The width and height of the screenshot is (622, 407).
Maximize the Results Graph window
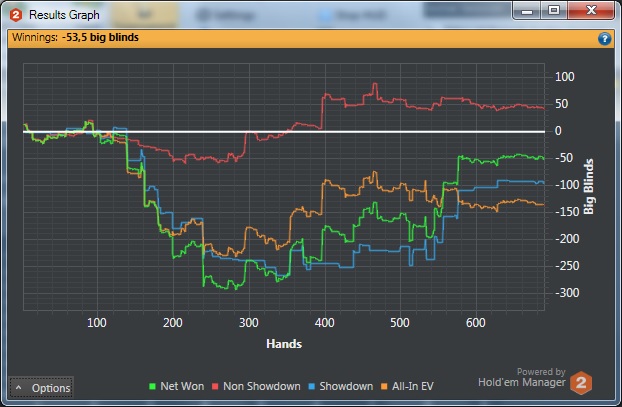click(x=554, y=11)
